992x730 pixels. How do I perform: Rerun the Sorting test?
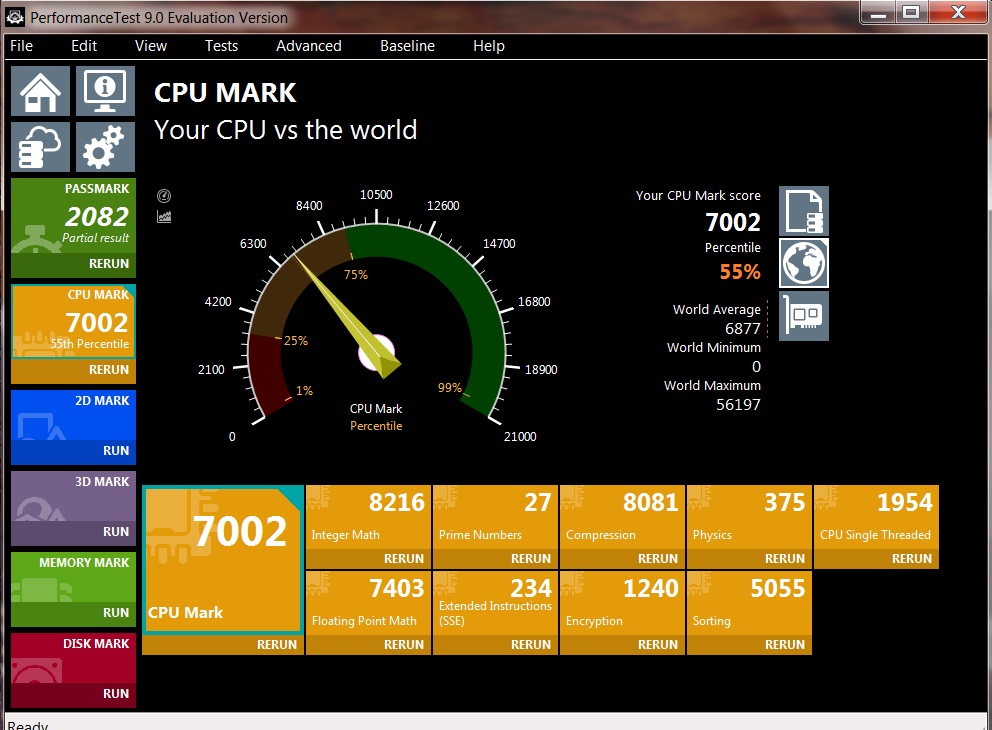click(749, 645)
